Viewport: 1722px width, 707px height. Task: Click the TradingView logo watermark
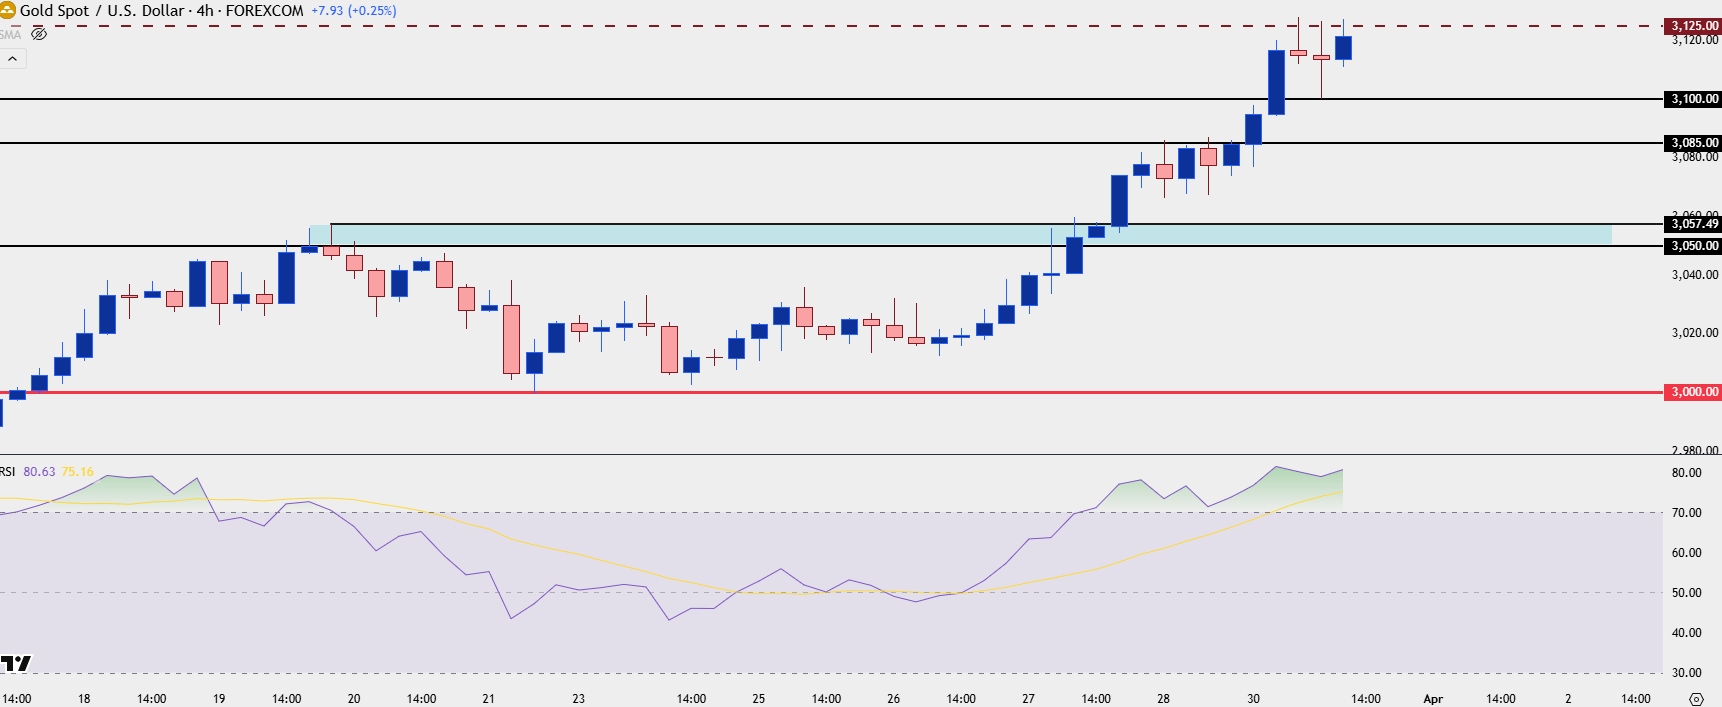[16, 663]
